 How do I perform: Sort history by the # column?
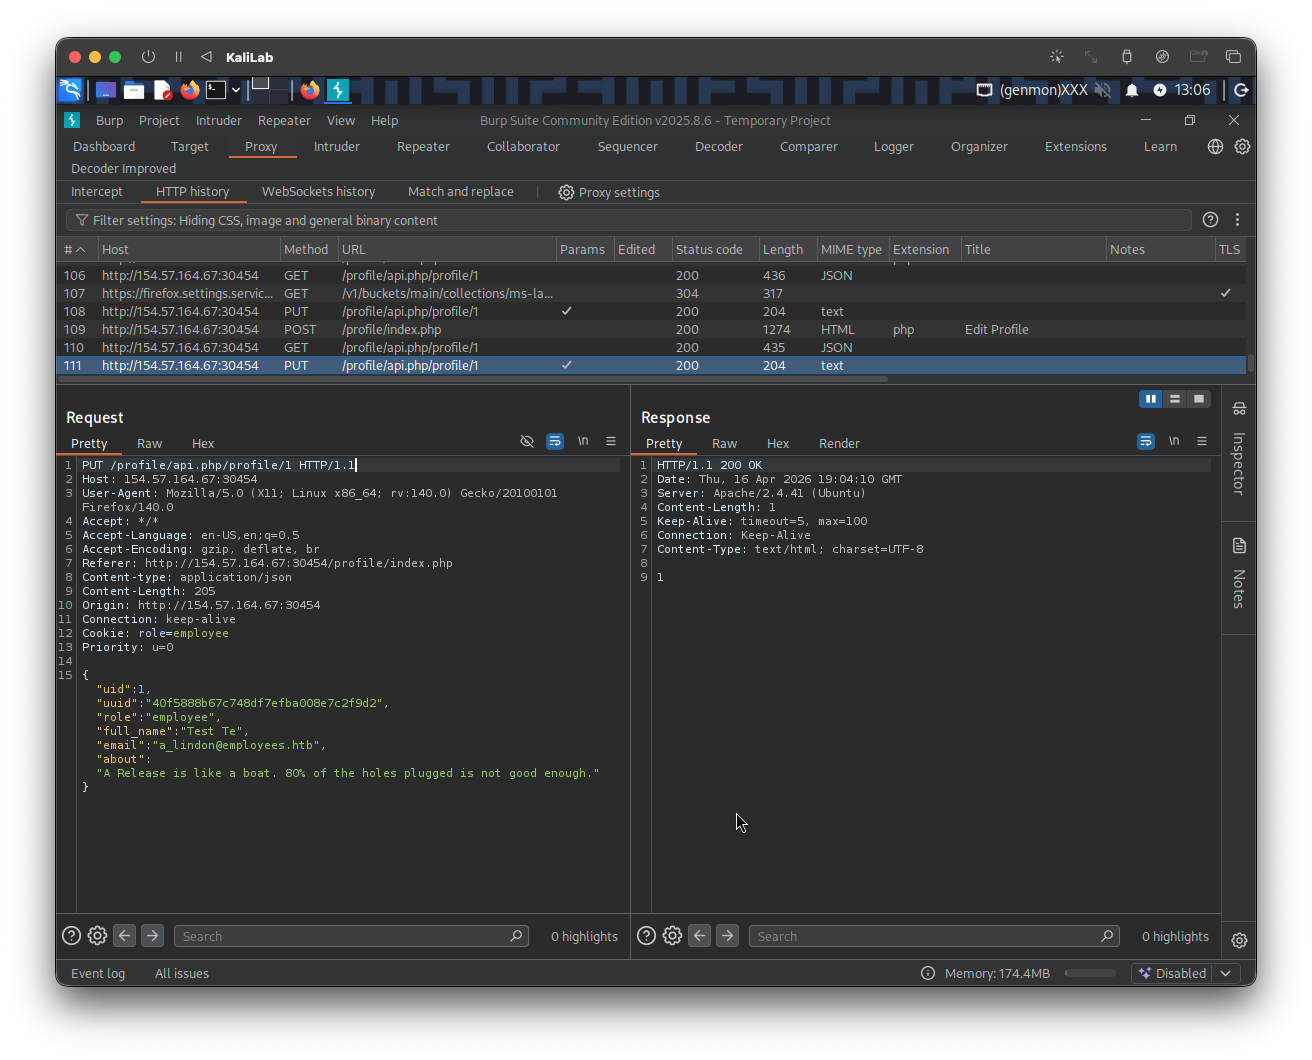[x=75, y=249]
